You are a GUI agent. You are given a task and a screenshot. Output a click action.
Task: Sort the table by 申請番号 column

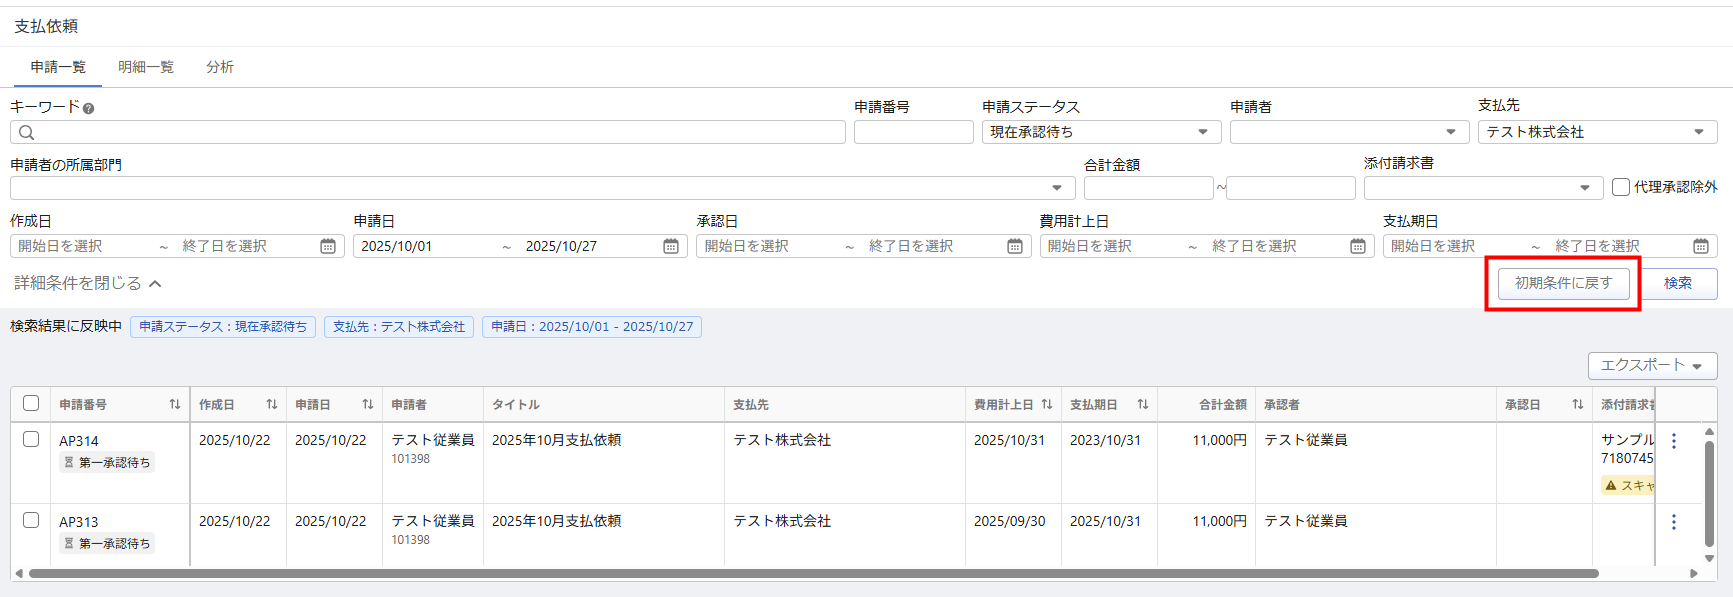(x=175, y=405)
